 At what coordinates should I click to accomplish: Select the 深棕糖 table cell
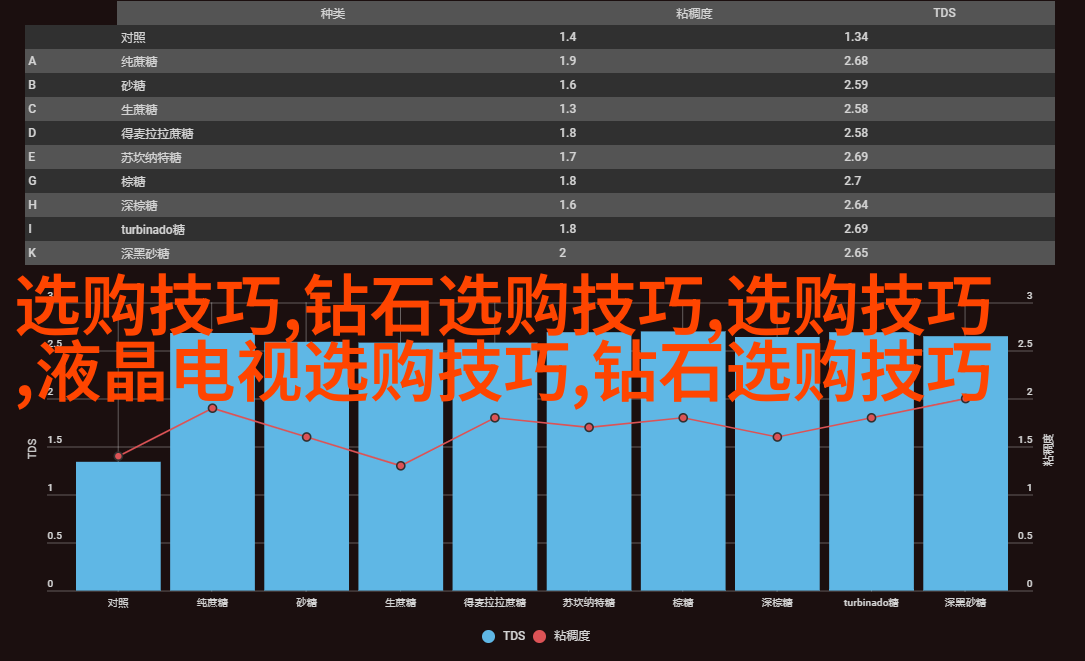click(139, 206)
